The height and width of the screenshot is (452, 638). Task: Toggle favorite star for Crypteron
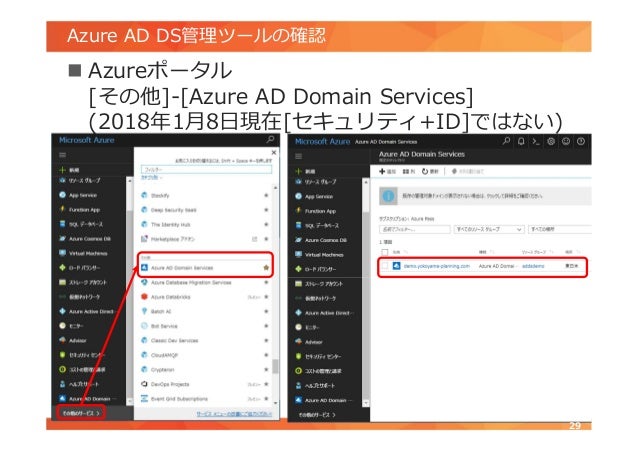[x=266, y=369]
